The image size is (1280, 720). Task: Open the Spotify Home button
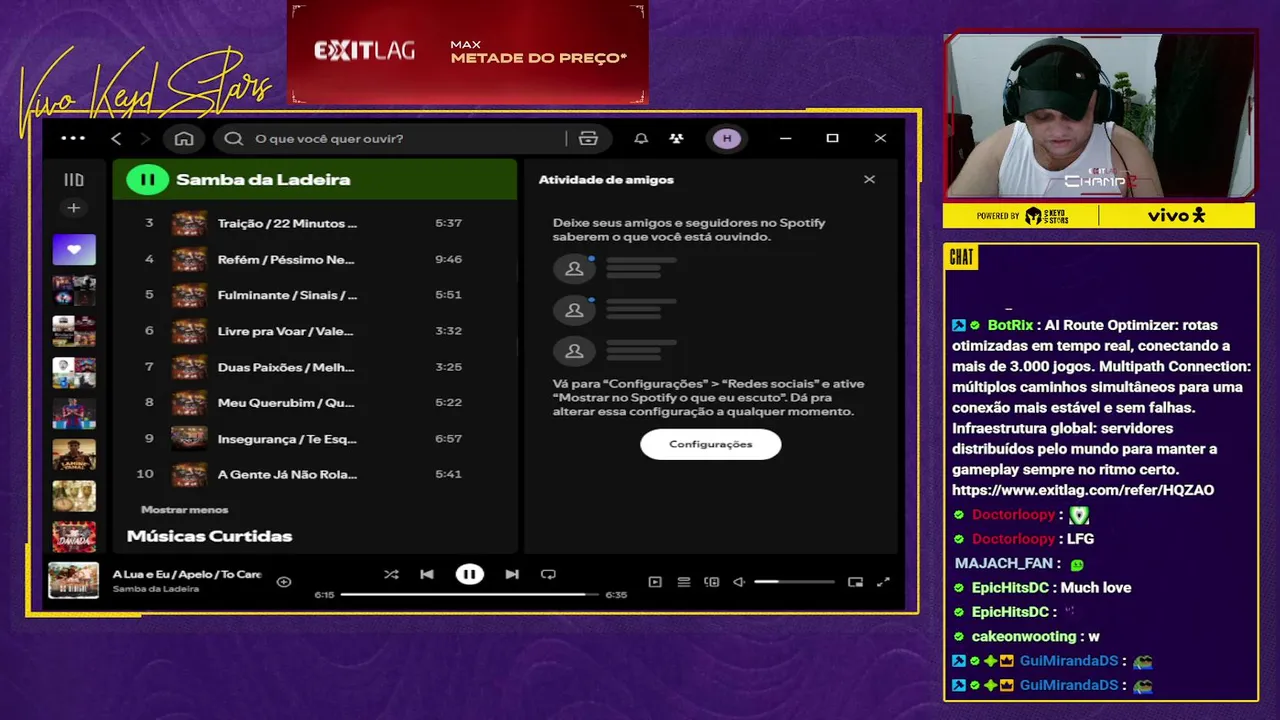(184, 138)
